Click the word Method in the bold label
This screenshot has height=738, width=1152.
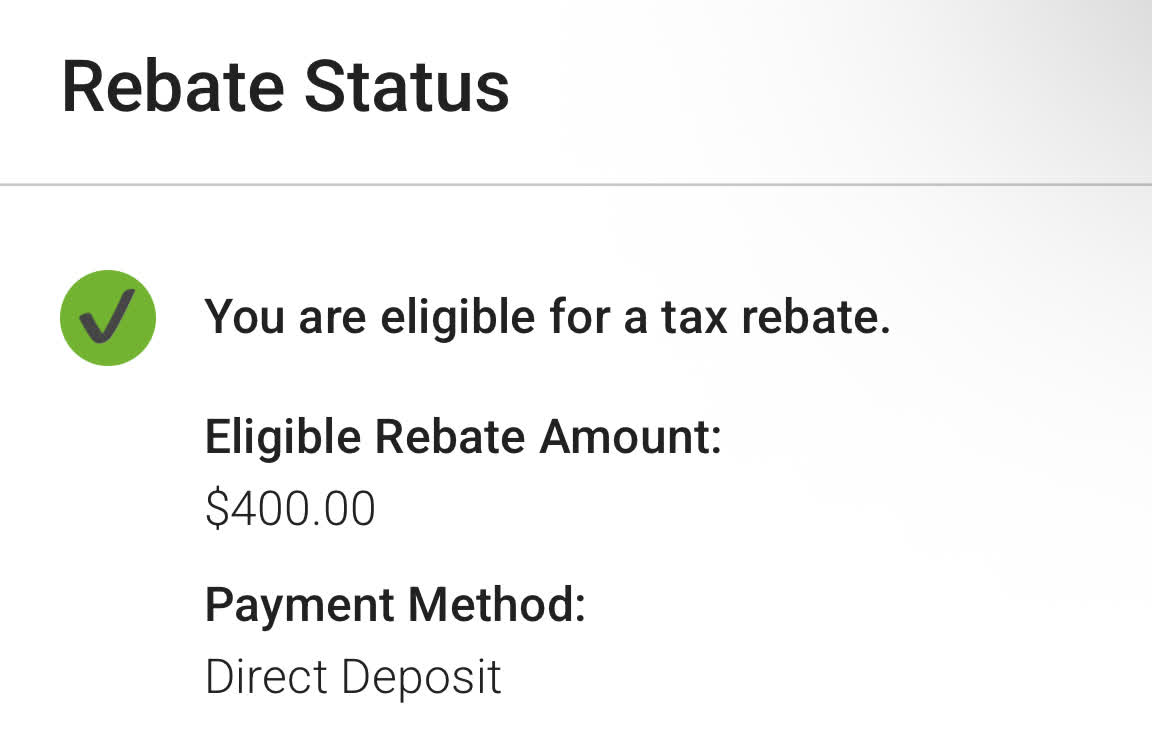pyautogui.click(x=497, y=605)
